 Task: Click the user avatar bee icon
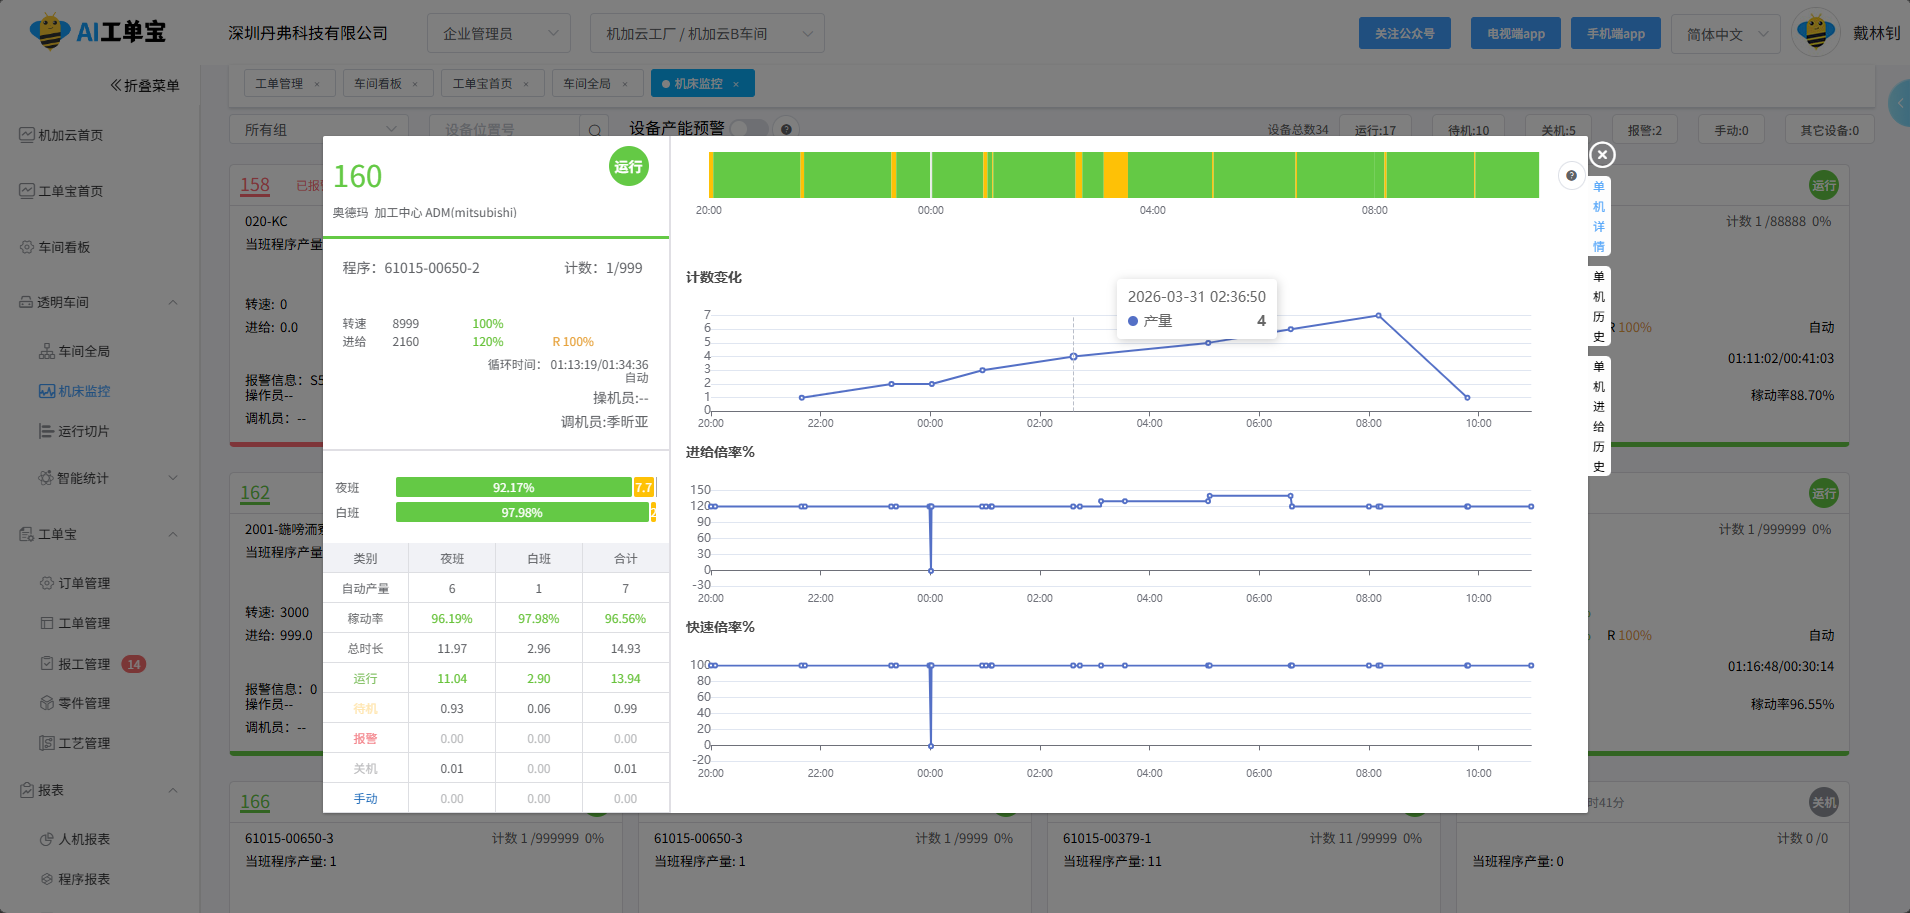(x=1815, y=33)
